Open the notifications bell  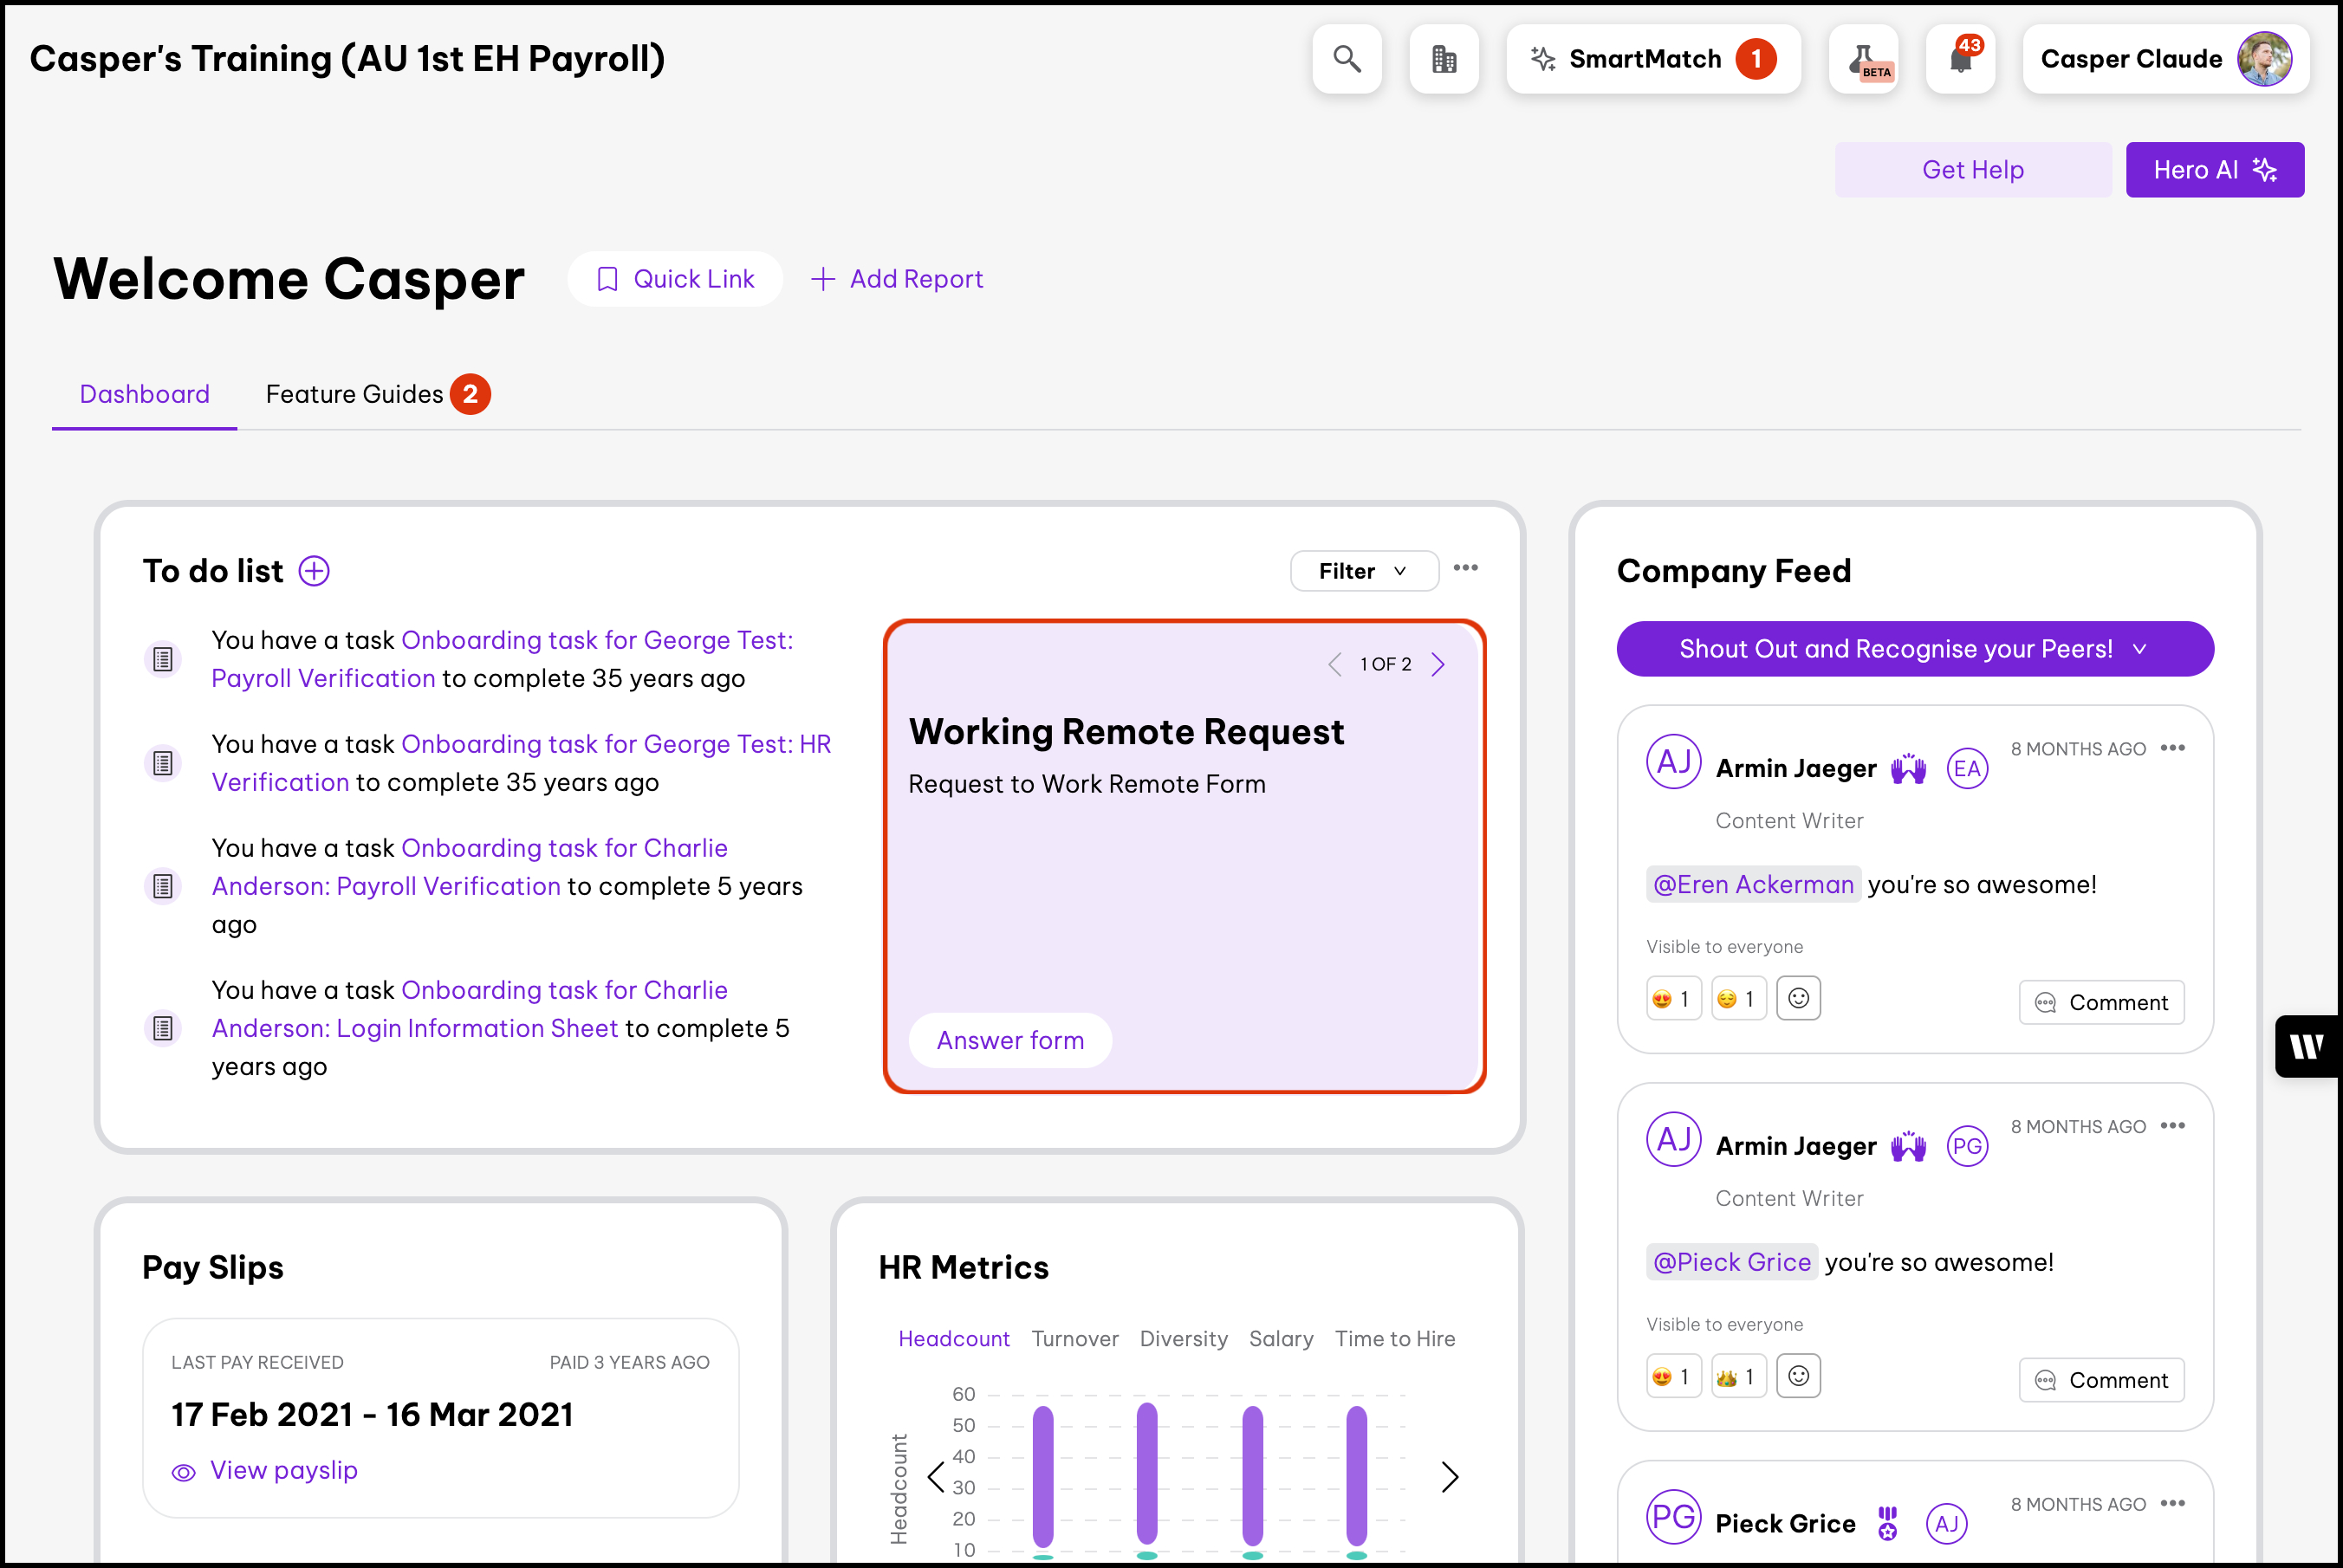tap(1960, 59)
